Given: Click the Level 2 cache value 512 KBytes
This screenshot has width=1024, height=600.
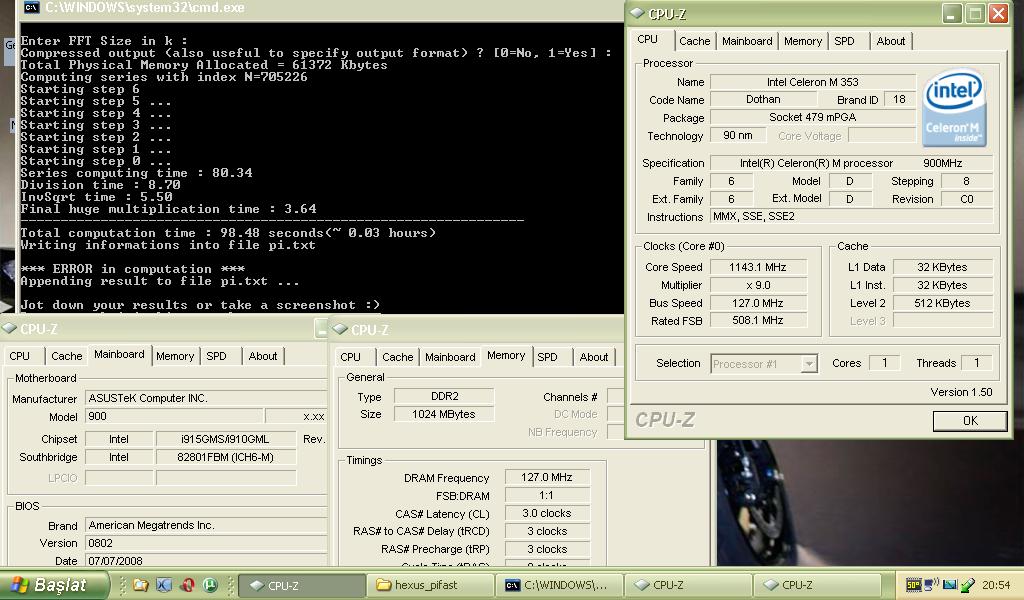Looking at the screenshot, I should tap(942, 303).
